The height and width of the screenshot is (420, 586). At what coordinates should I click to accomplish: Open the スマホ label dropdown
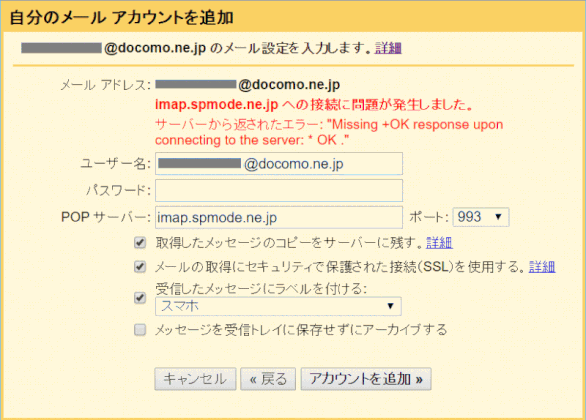coord(278,306)
